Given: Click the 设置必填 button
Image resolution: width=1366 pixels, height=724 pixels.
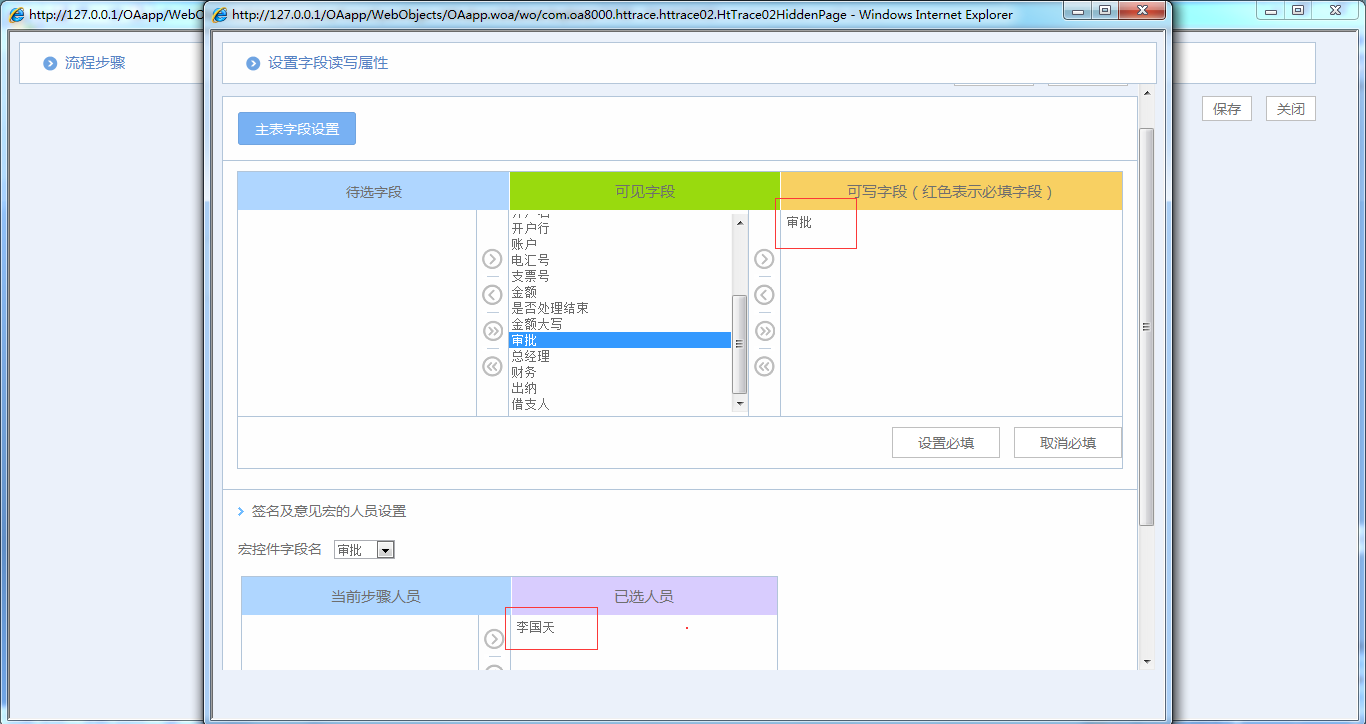Looking at the screenshot, I should [945, 443].
